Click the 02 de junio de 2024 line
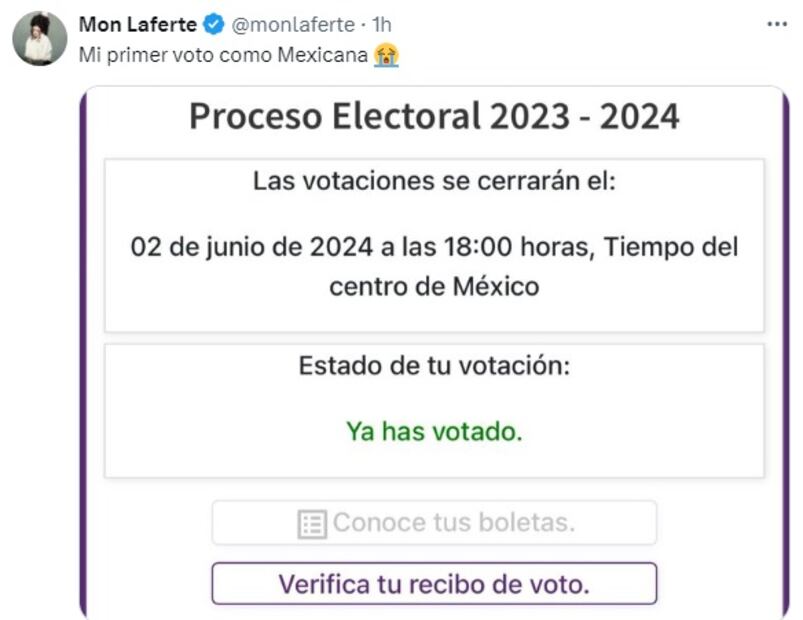This screenshot has width=803, height=620. pyautogui.click(x=434, y=246)
